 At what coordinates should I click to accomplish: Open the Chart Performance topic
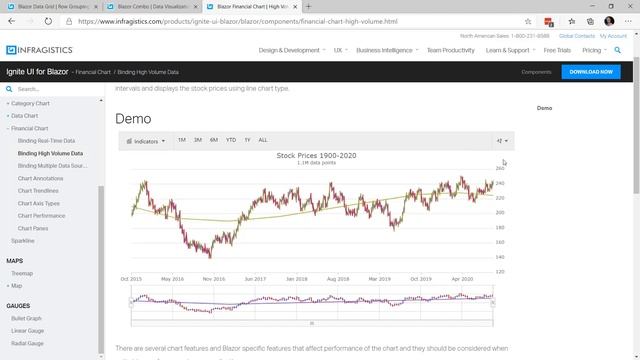pyautogui.click(x=41, y=216)
